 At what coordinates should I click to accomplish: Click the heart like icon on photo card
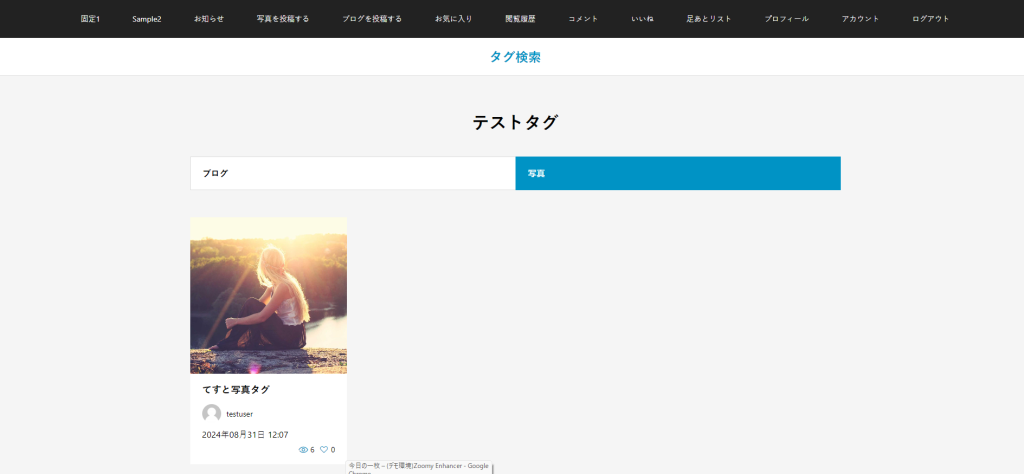[324, 450]
